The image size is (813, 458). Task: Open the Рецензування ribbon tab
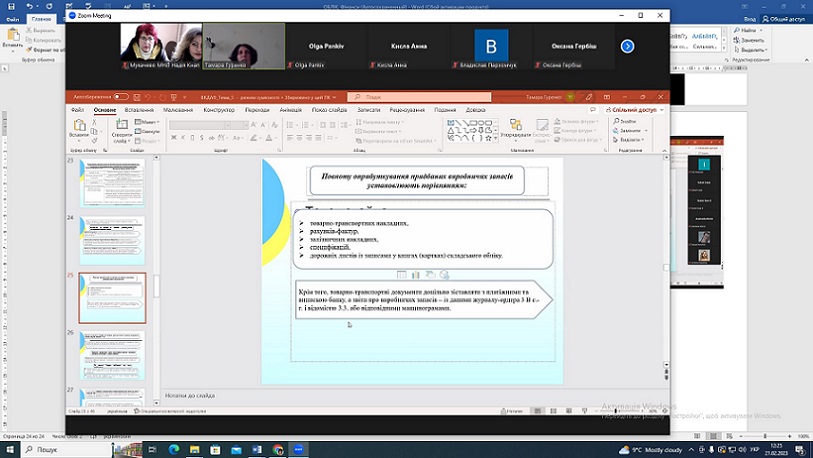[407, 110]
